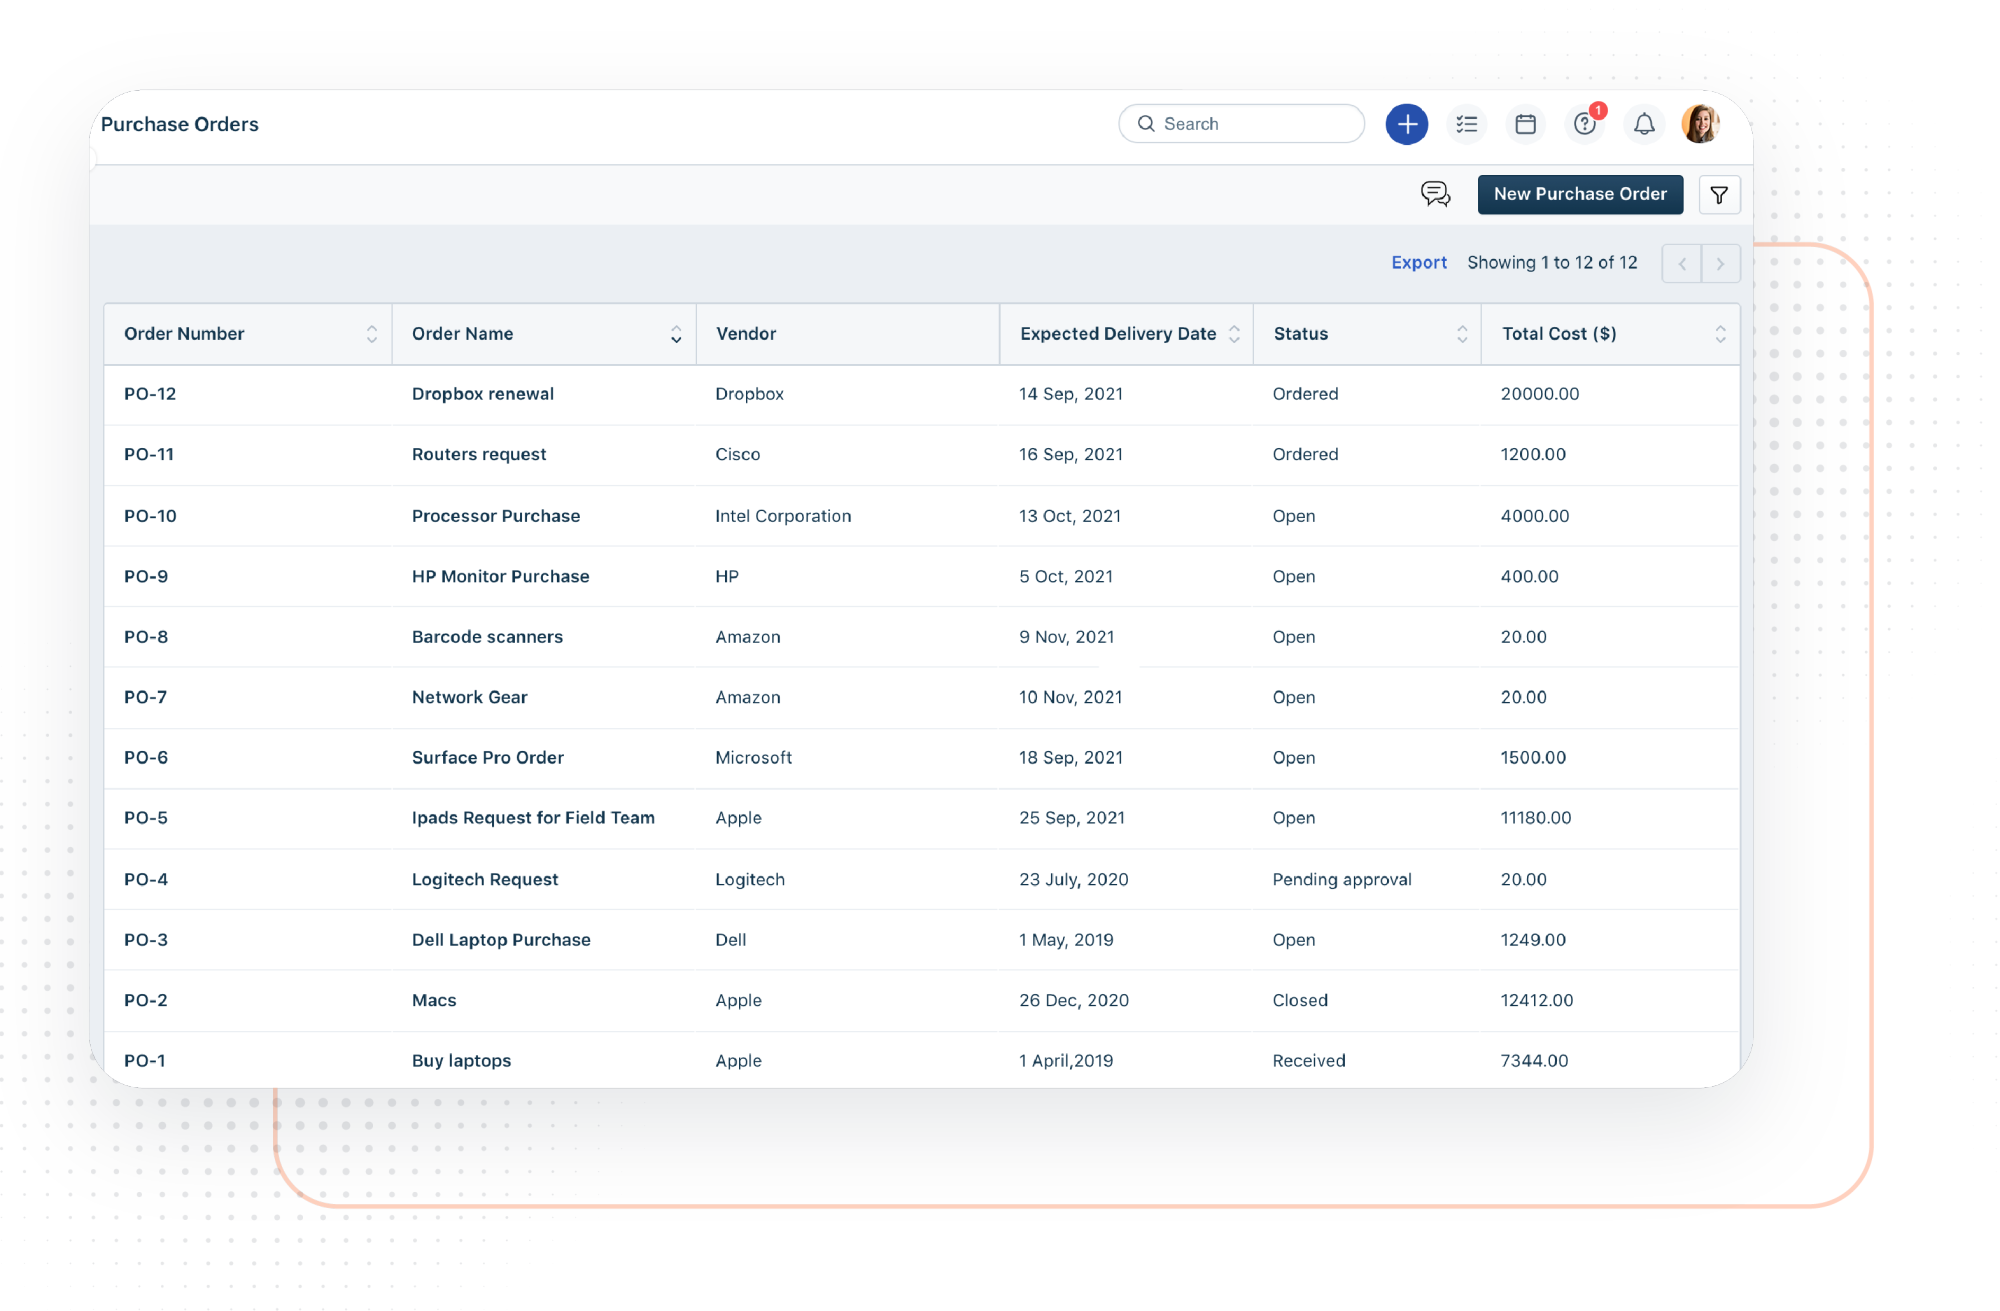Viewport: 2000px width, 1311px height.
Task: Sort by Total Cost column
Action: point(1721,334)
